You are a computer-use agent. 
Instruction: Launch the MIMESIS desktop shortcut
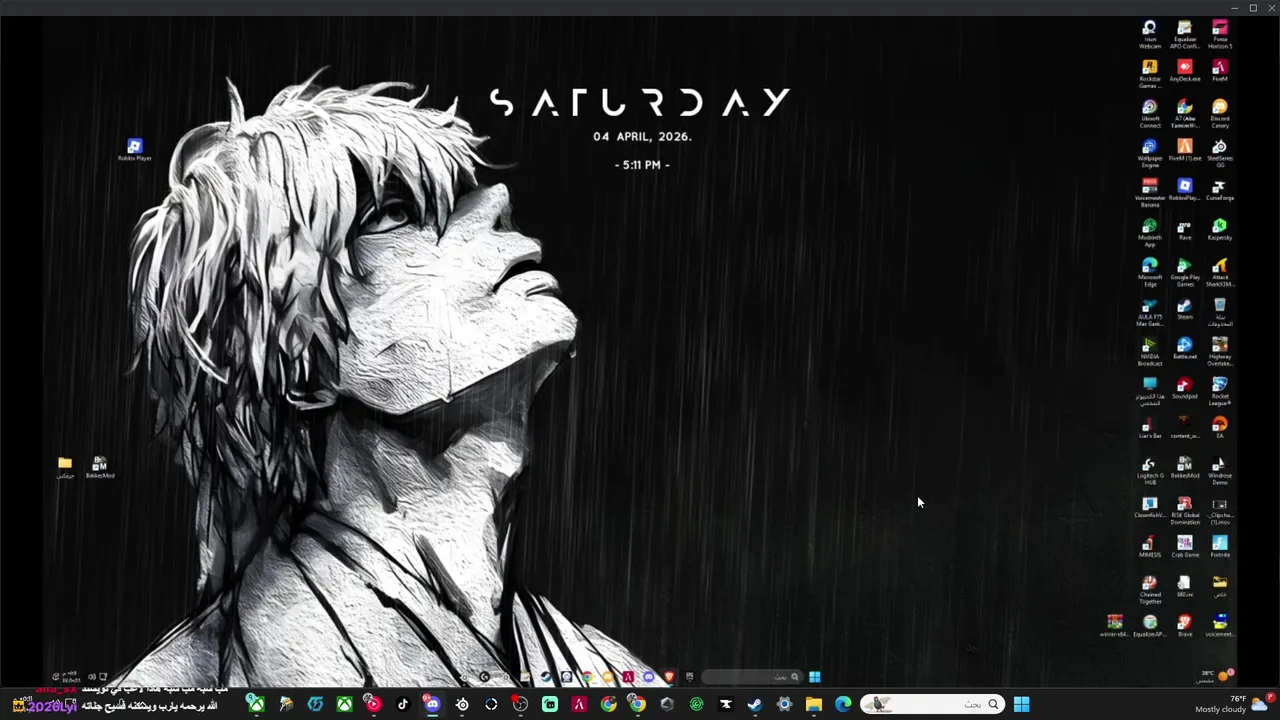click(x=1150, y=546)
